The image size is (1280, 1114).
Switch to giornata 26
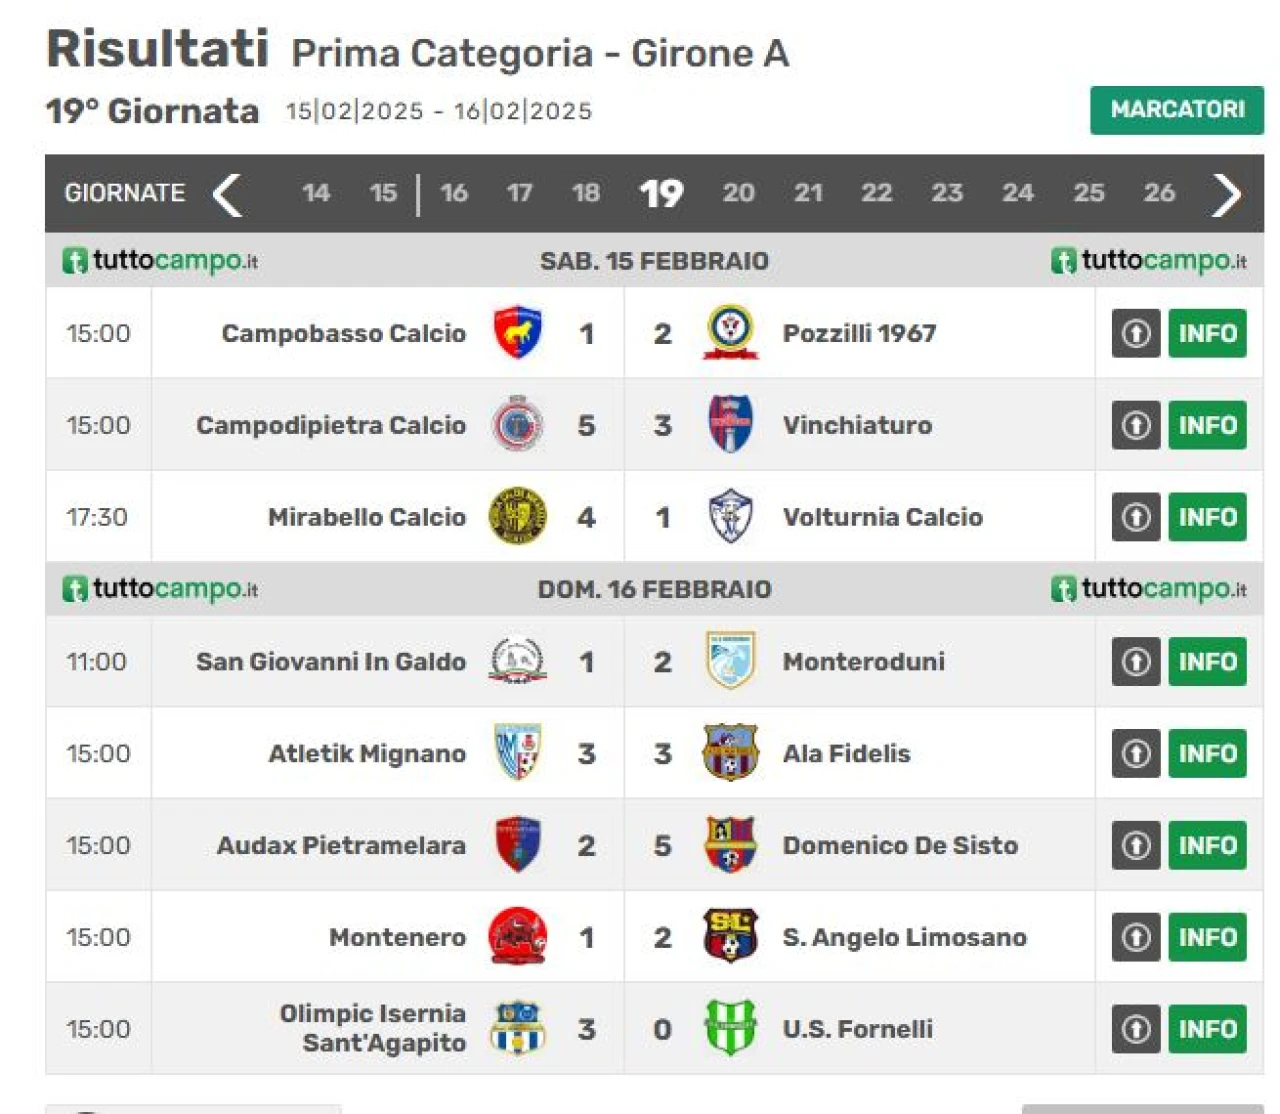coord(1159,193)
